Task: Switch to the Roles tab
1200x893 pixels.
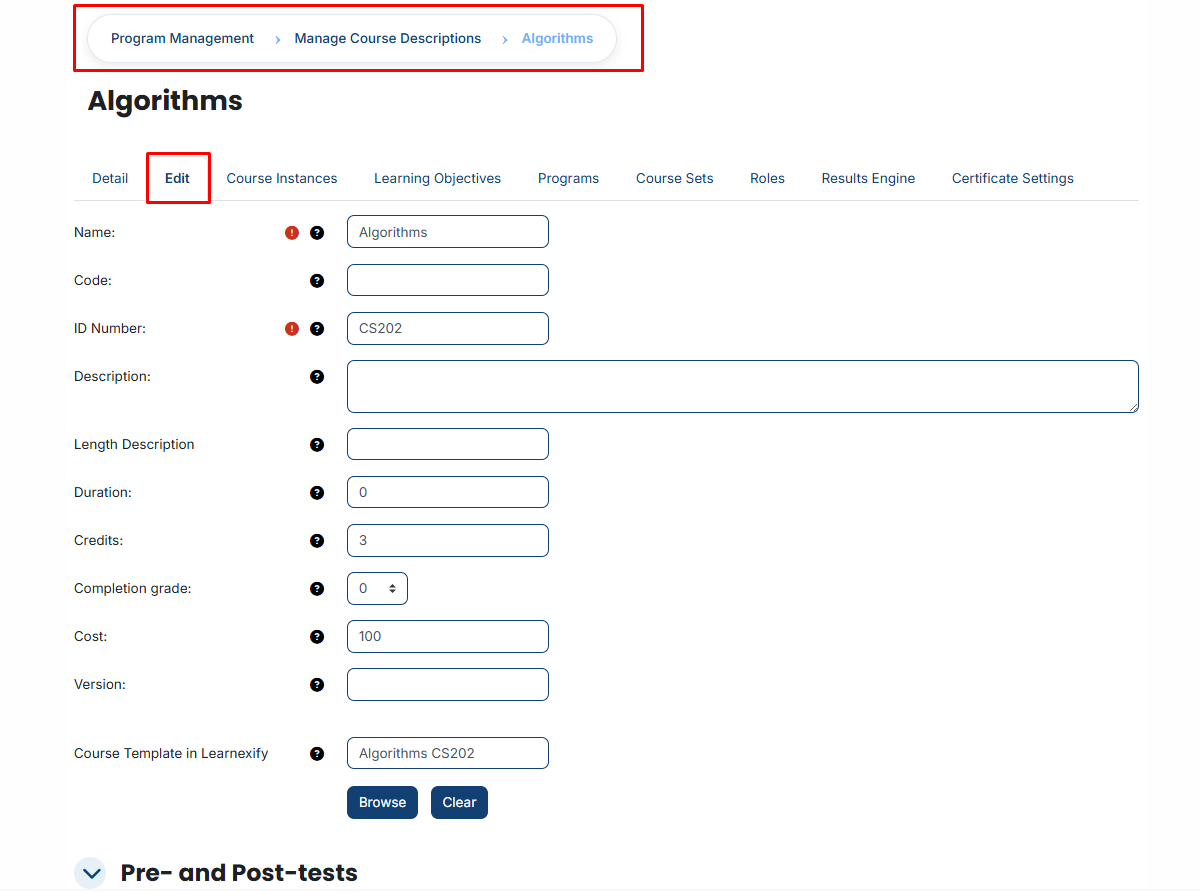Action: click(767, 179)
